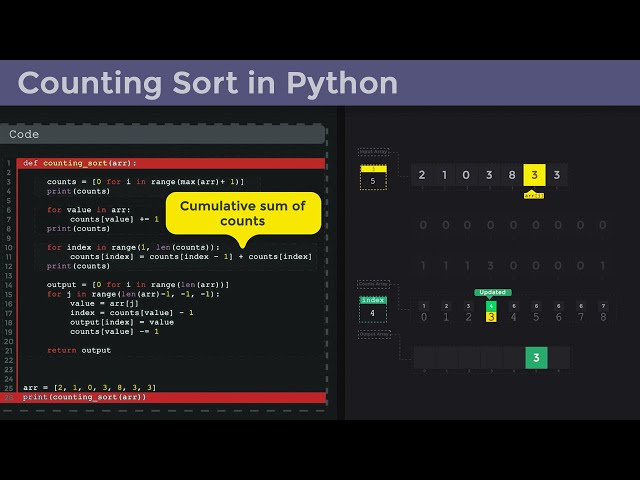Viewport: 640px width, 480px height.
Task: Click the index box value "4"
Action: pos(373,313)
